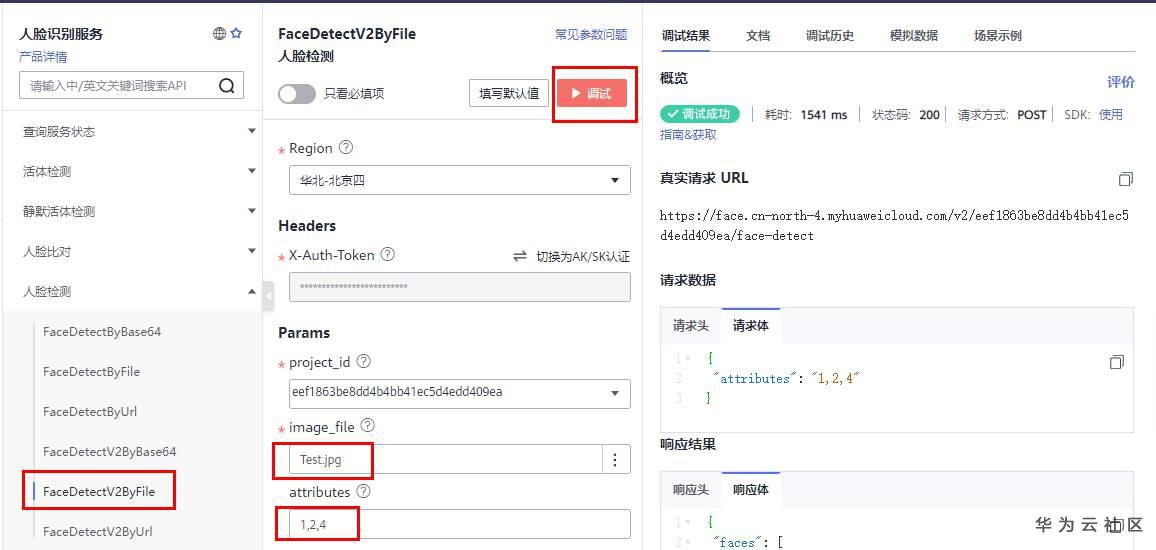This screenshot has width=1156, height=550.
Task: Click swap icon for AK/SK authentication
Action: (x=520, y=256)
